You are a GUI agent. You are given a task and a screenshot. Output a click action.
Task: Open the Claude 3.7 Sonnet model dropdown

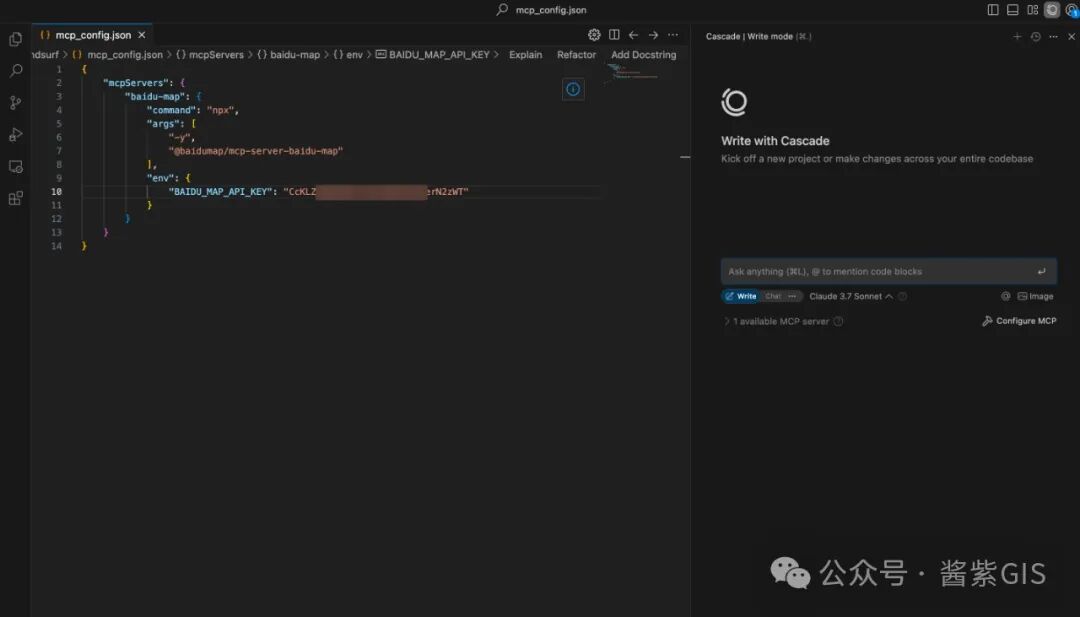851,296
